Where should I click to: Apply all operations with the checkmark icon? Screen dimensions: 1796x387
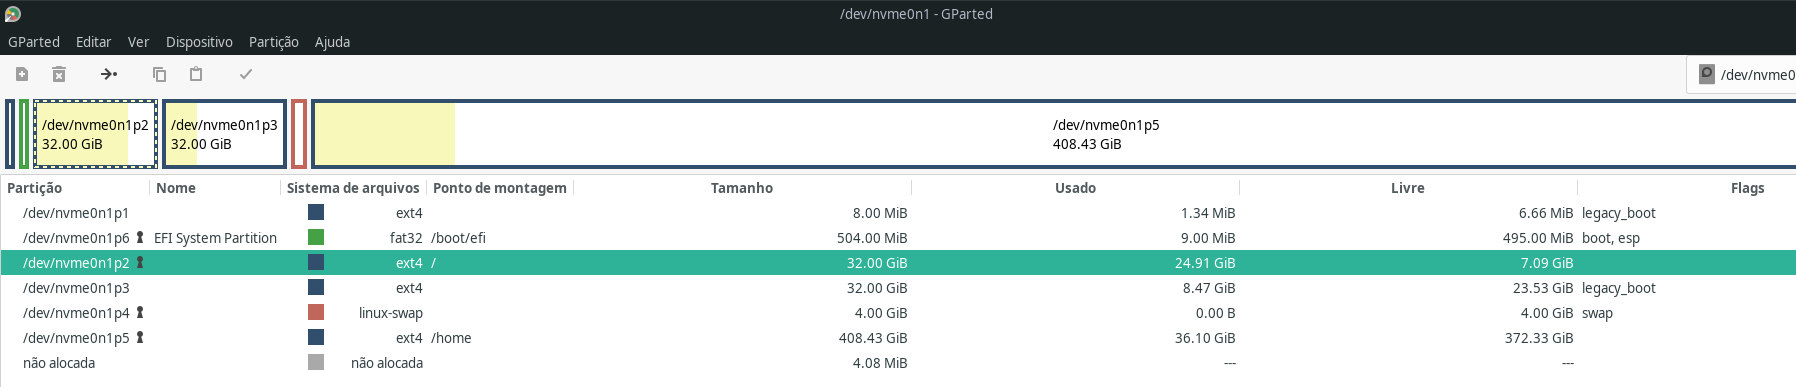pyautogui.click(x=246, y=74)
